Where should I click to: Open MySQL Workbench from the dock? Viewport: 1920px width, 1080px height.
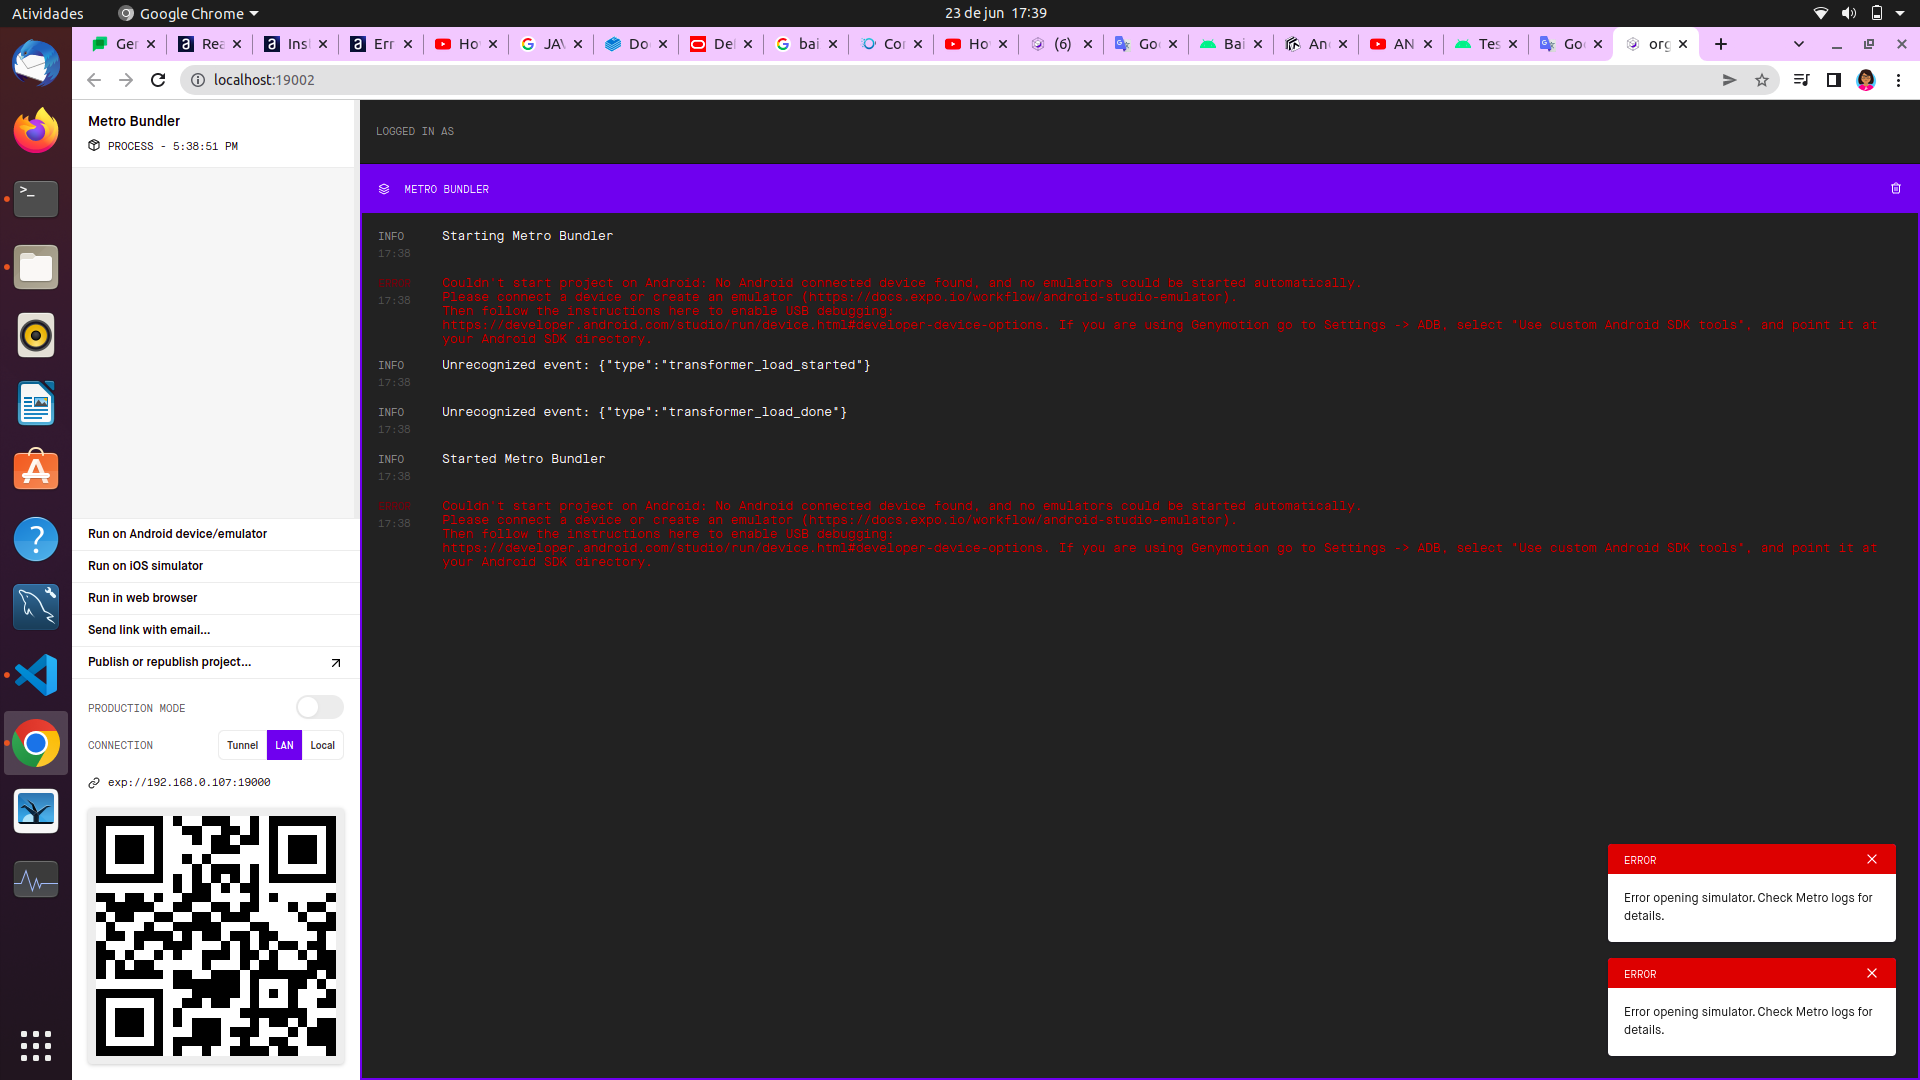pos(36,607)
